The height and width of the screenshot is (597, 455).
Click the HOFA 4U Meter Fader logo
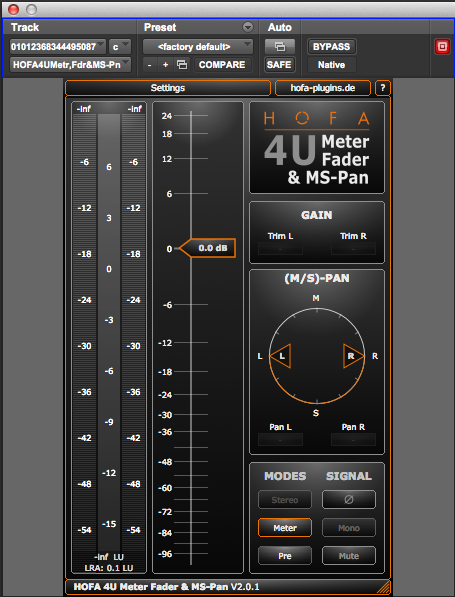point(317,148)
